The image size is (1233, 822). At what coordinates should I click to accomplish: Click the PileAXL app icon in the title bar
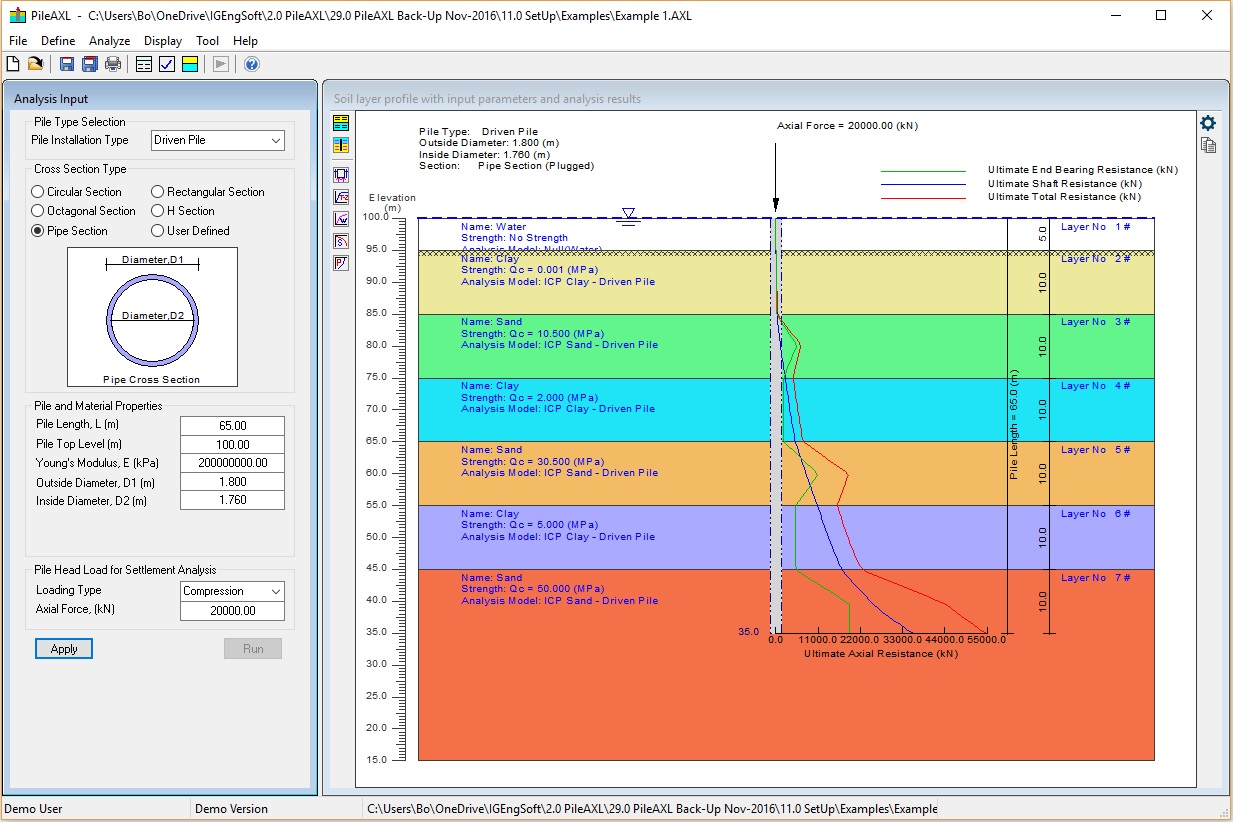(x=16, y=15)
